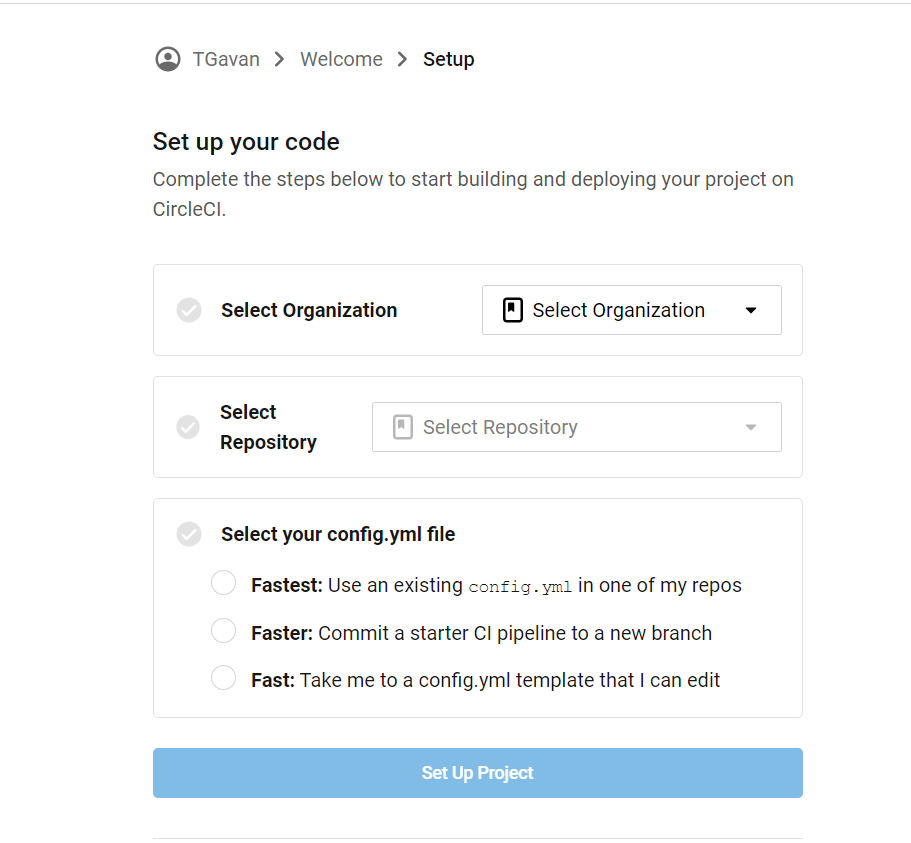Expand the Select Organization dropdown arrow
The height and width of the screenshot is (843, 911).
click(751, 310)
